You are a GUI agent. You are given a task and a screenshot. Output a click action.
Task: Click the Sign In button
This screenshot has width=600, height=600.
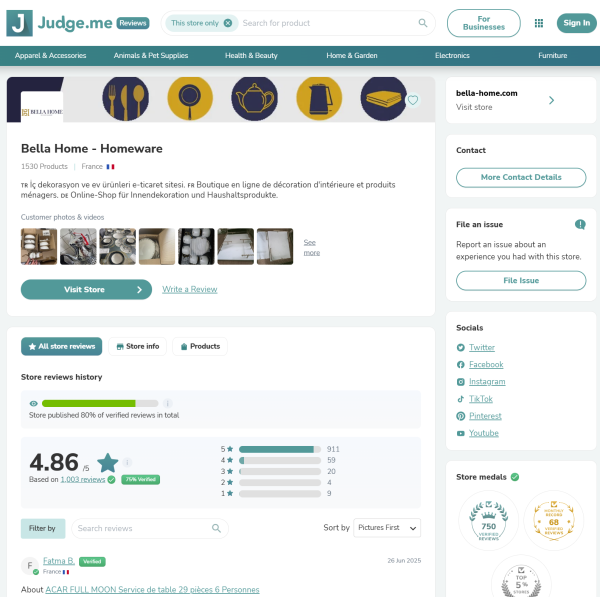pyautogui.click(x=577, y=23)
